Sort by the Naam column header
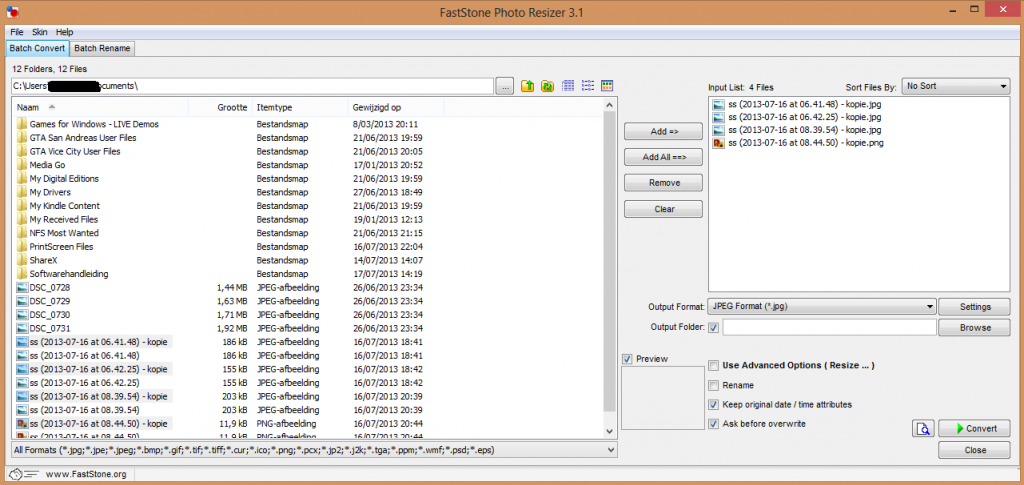The height and width of the screenshot is (485, 1024). tap(100, 107)
